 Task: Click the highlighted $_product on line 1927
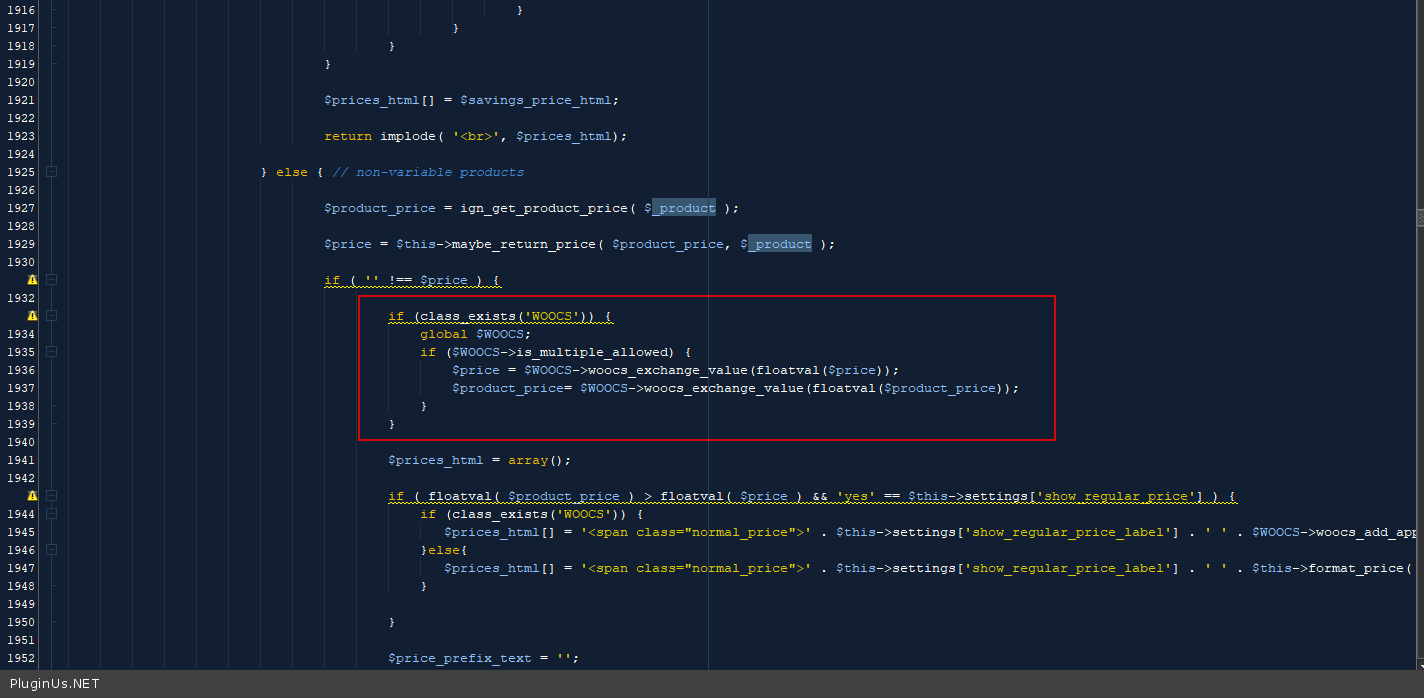680,208
